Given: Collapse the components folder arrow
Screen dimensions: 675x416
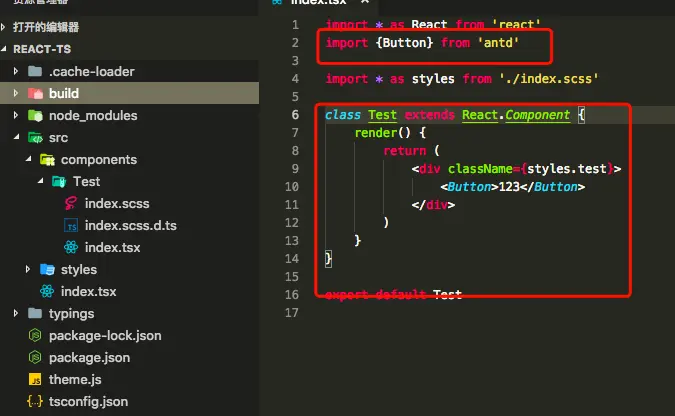Looking at the screenshot, I should coord(28,159).
